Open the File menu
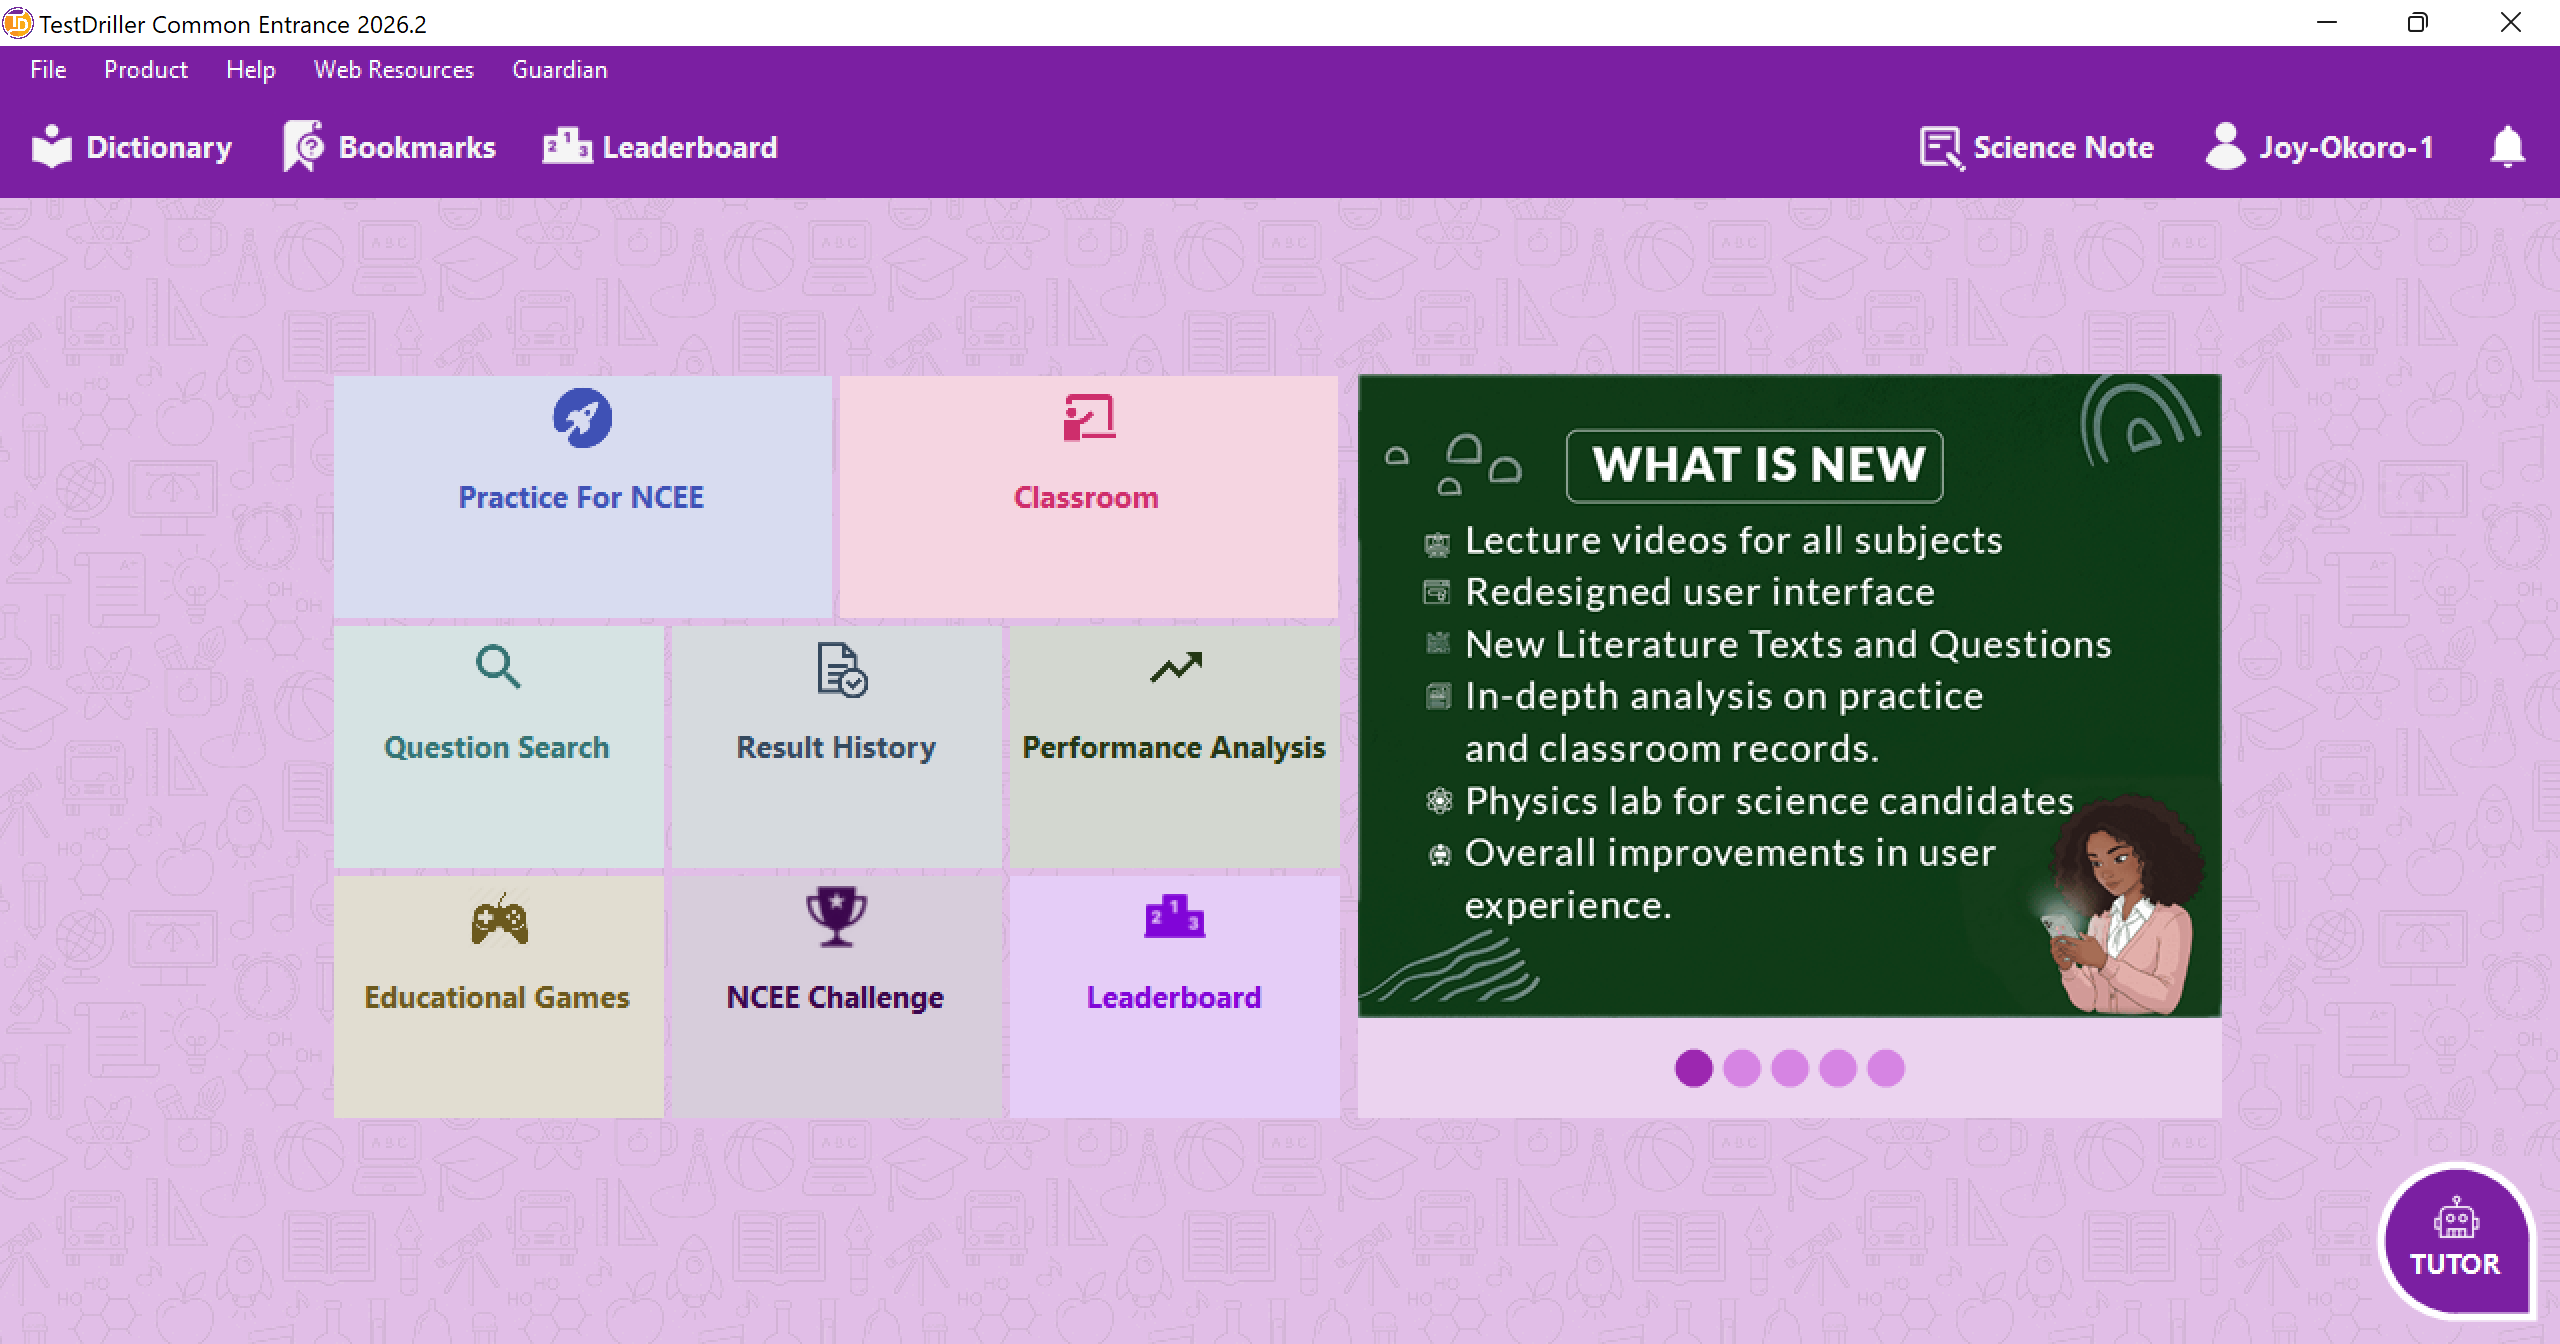This screenshot has height=1344, width=2560. pos(48,70)
